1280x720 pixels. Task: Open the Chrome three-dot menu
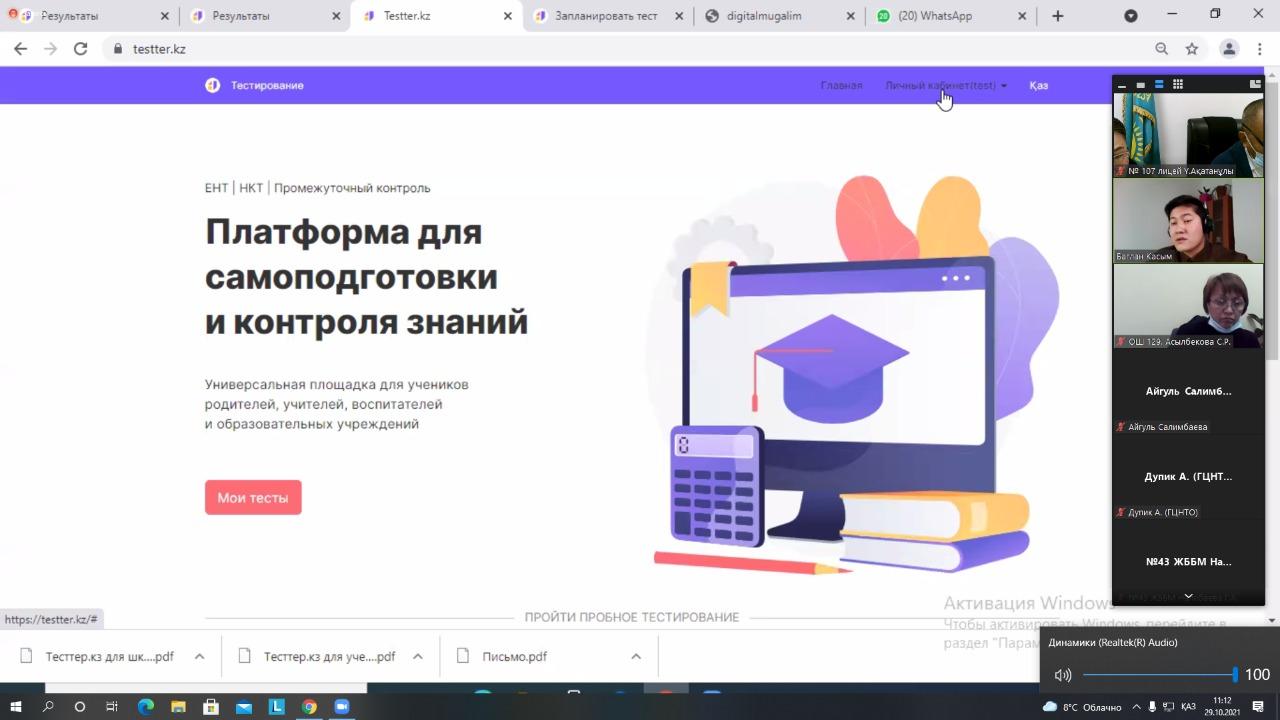point(1259,48)
